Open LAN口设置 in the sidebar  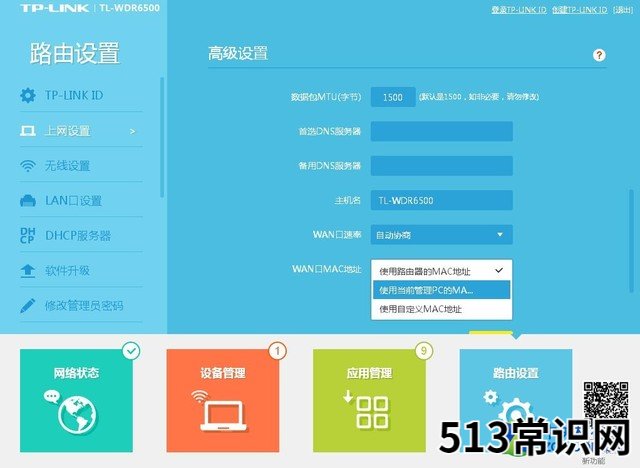pos(81,201)
